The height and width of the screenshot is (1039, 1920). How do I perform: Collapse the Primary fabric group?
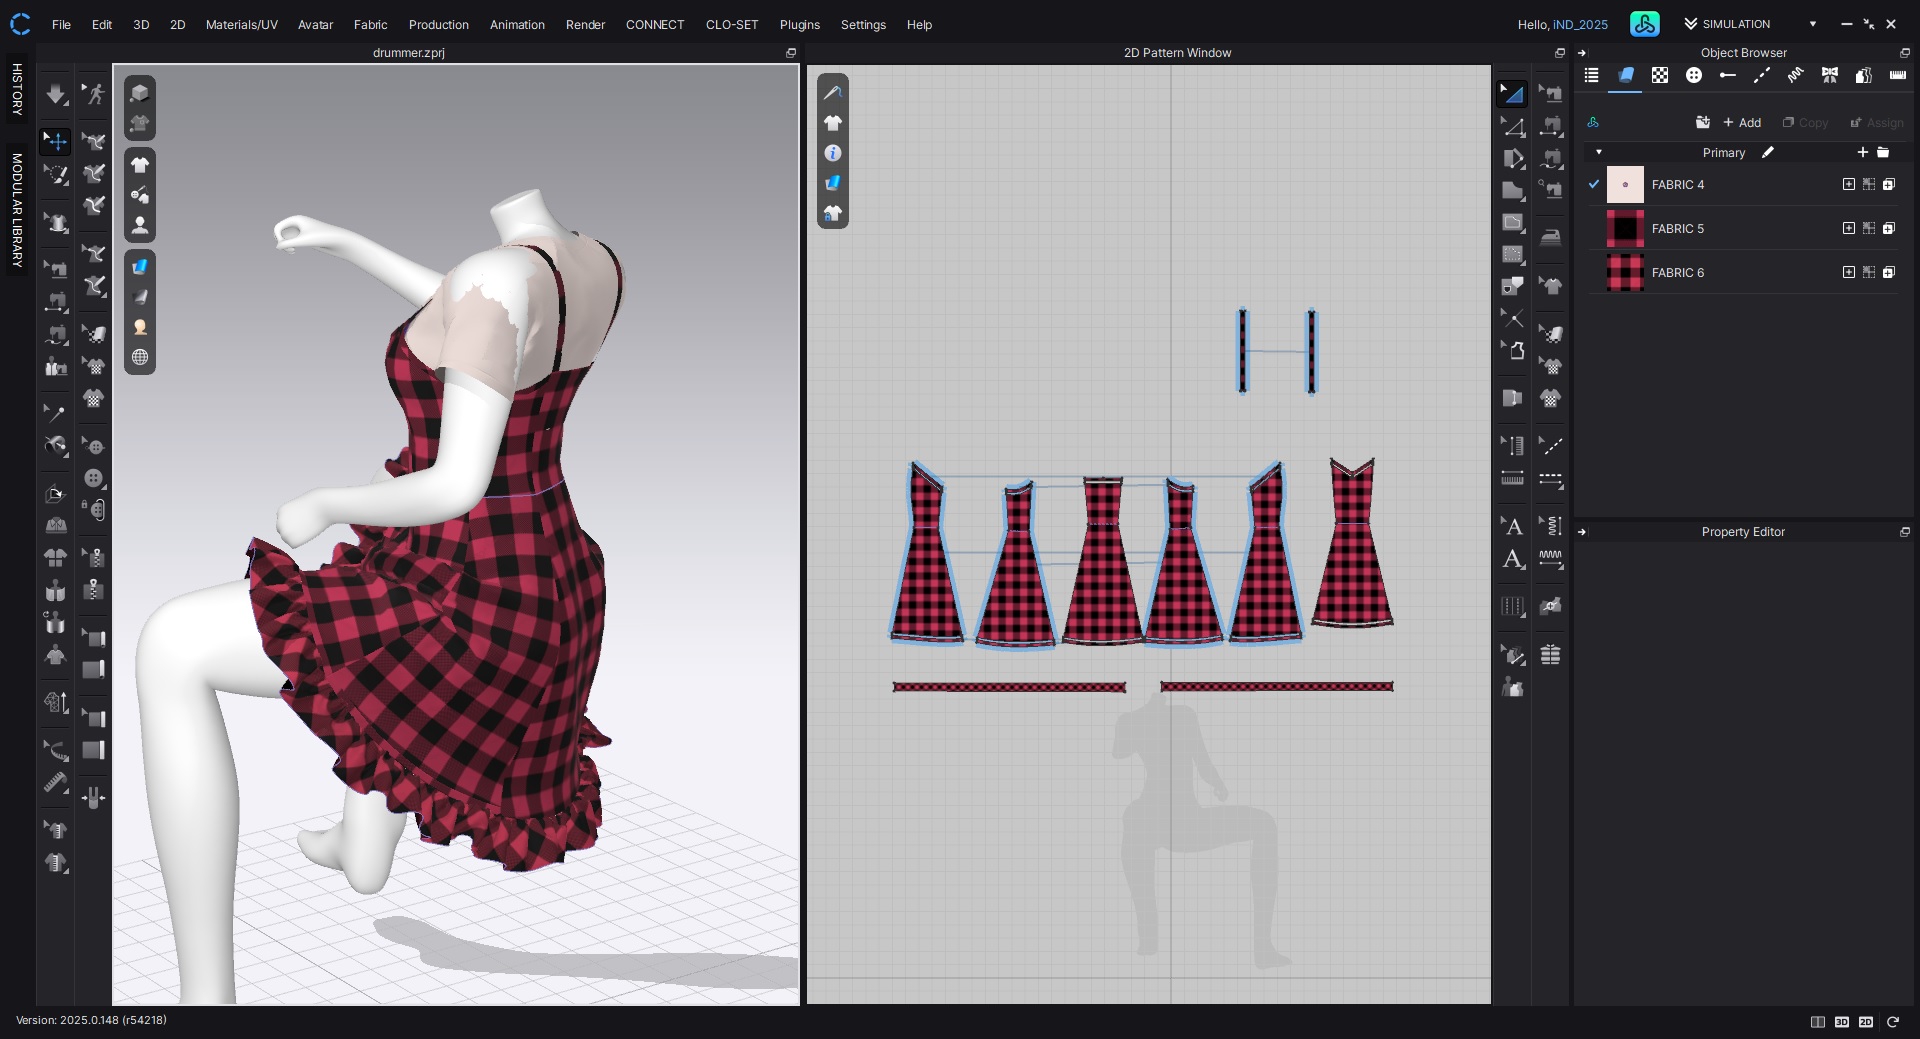(1599, 152)
